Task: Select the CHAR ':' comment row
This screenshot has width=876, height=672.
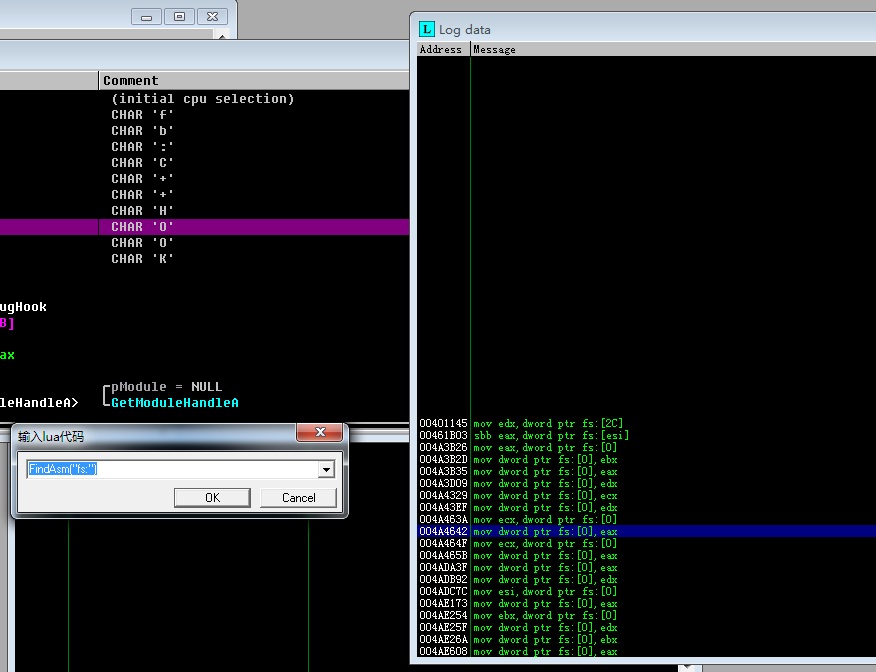Action: pyautogui.click(x=142, y=147)
